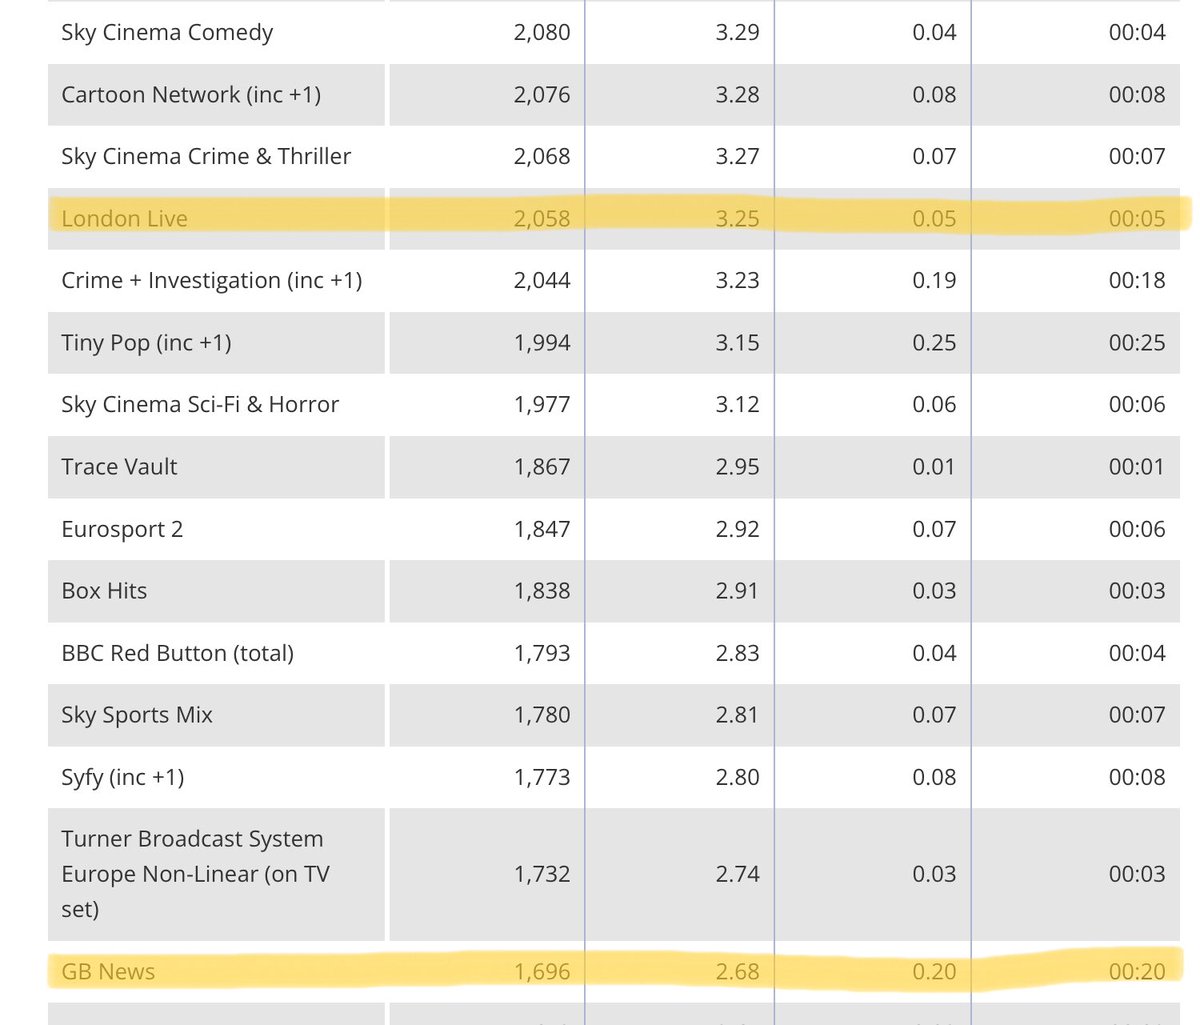Click Turner Broadcast System Europe Non-Linear label
The height and width of the screenshot is (1025, 1200).
pos(195,874)
